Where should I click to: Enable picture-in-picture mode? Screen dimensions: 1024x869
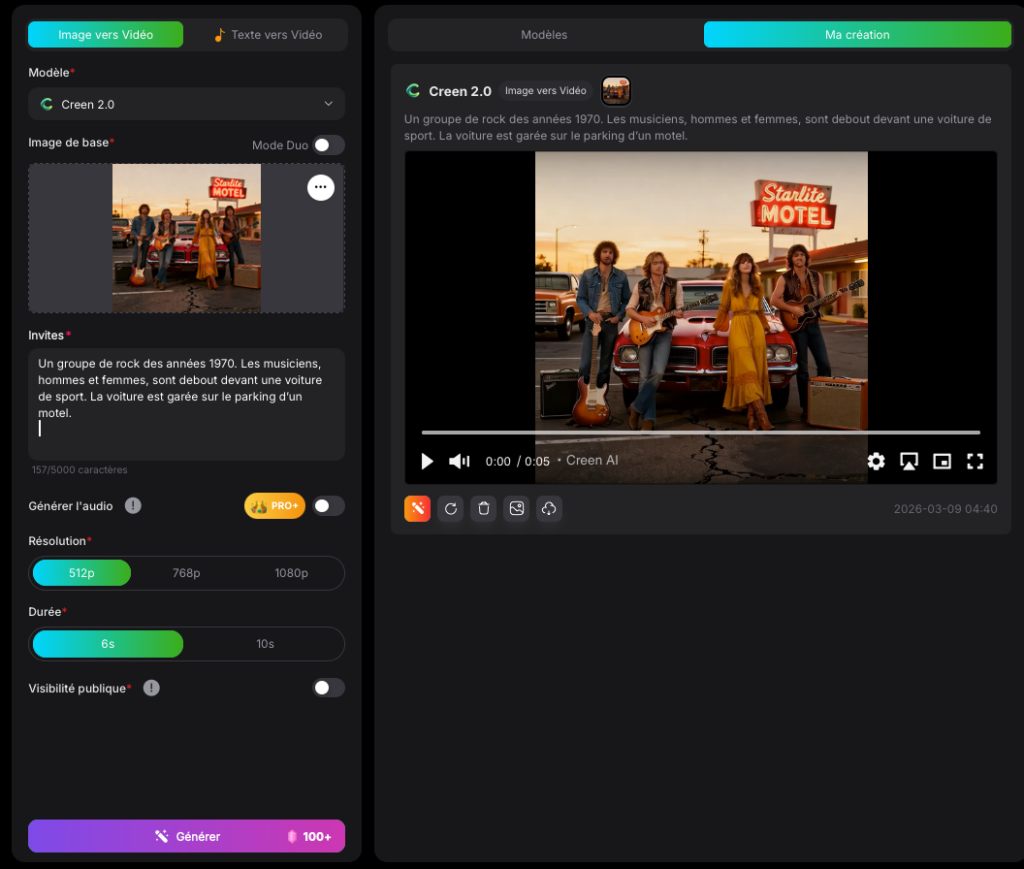click(942, 461)
